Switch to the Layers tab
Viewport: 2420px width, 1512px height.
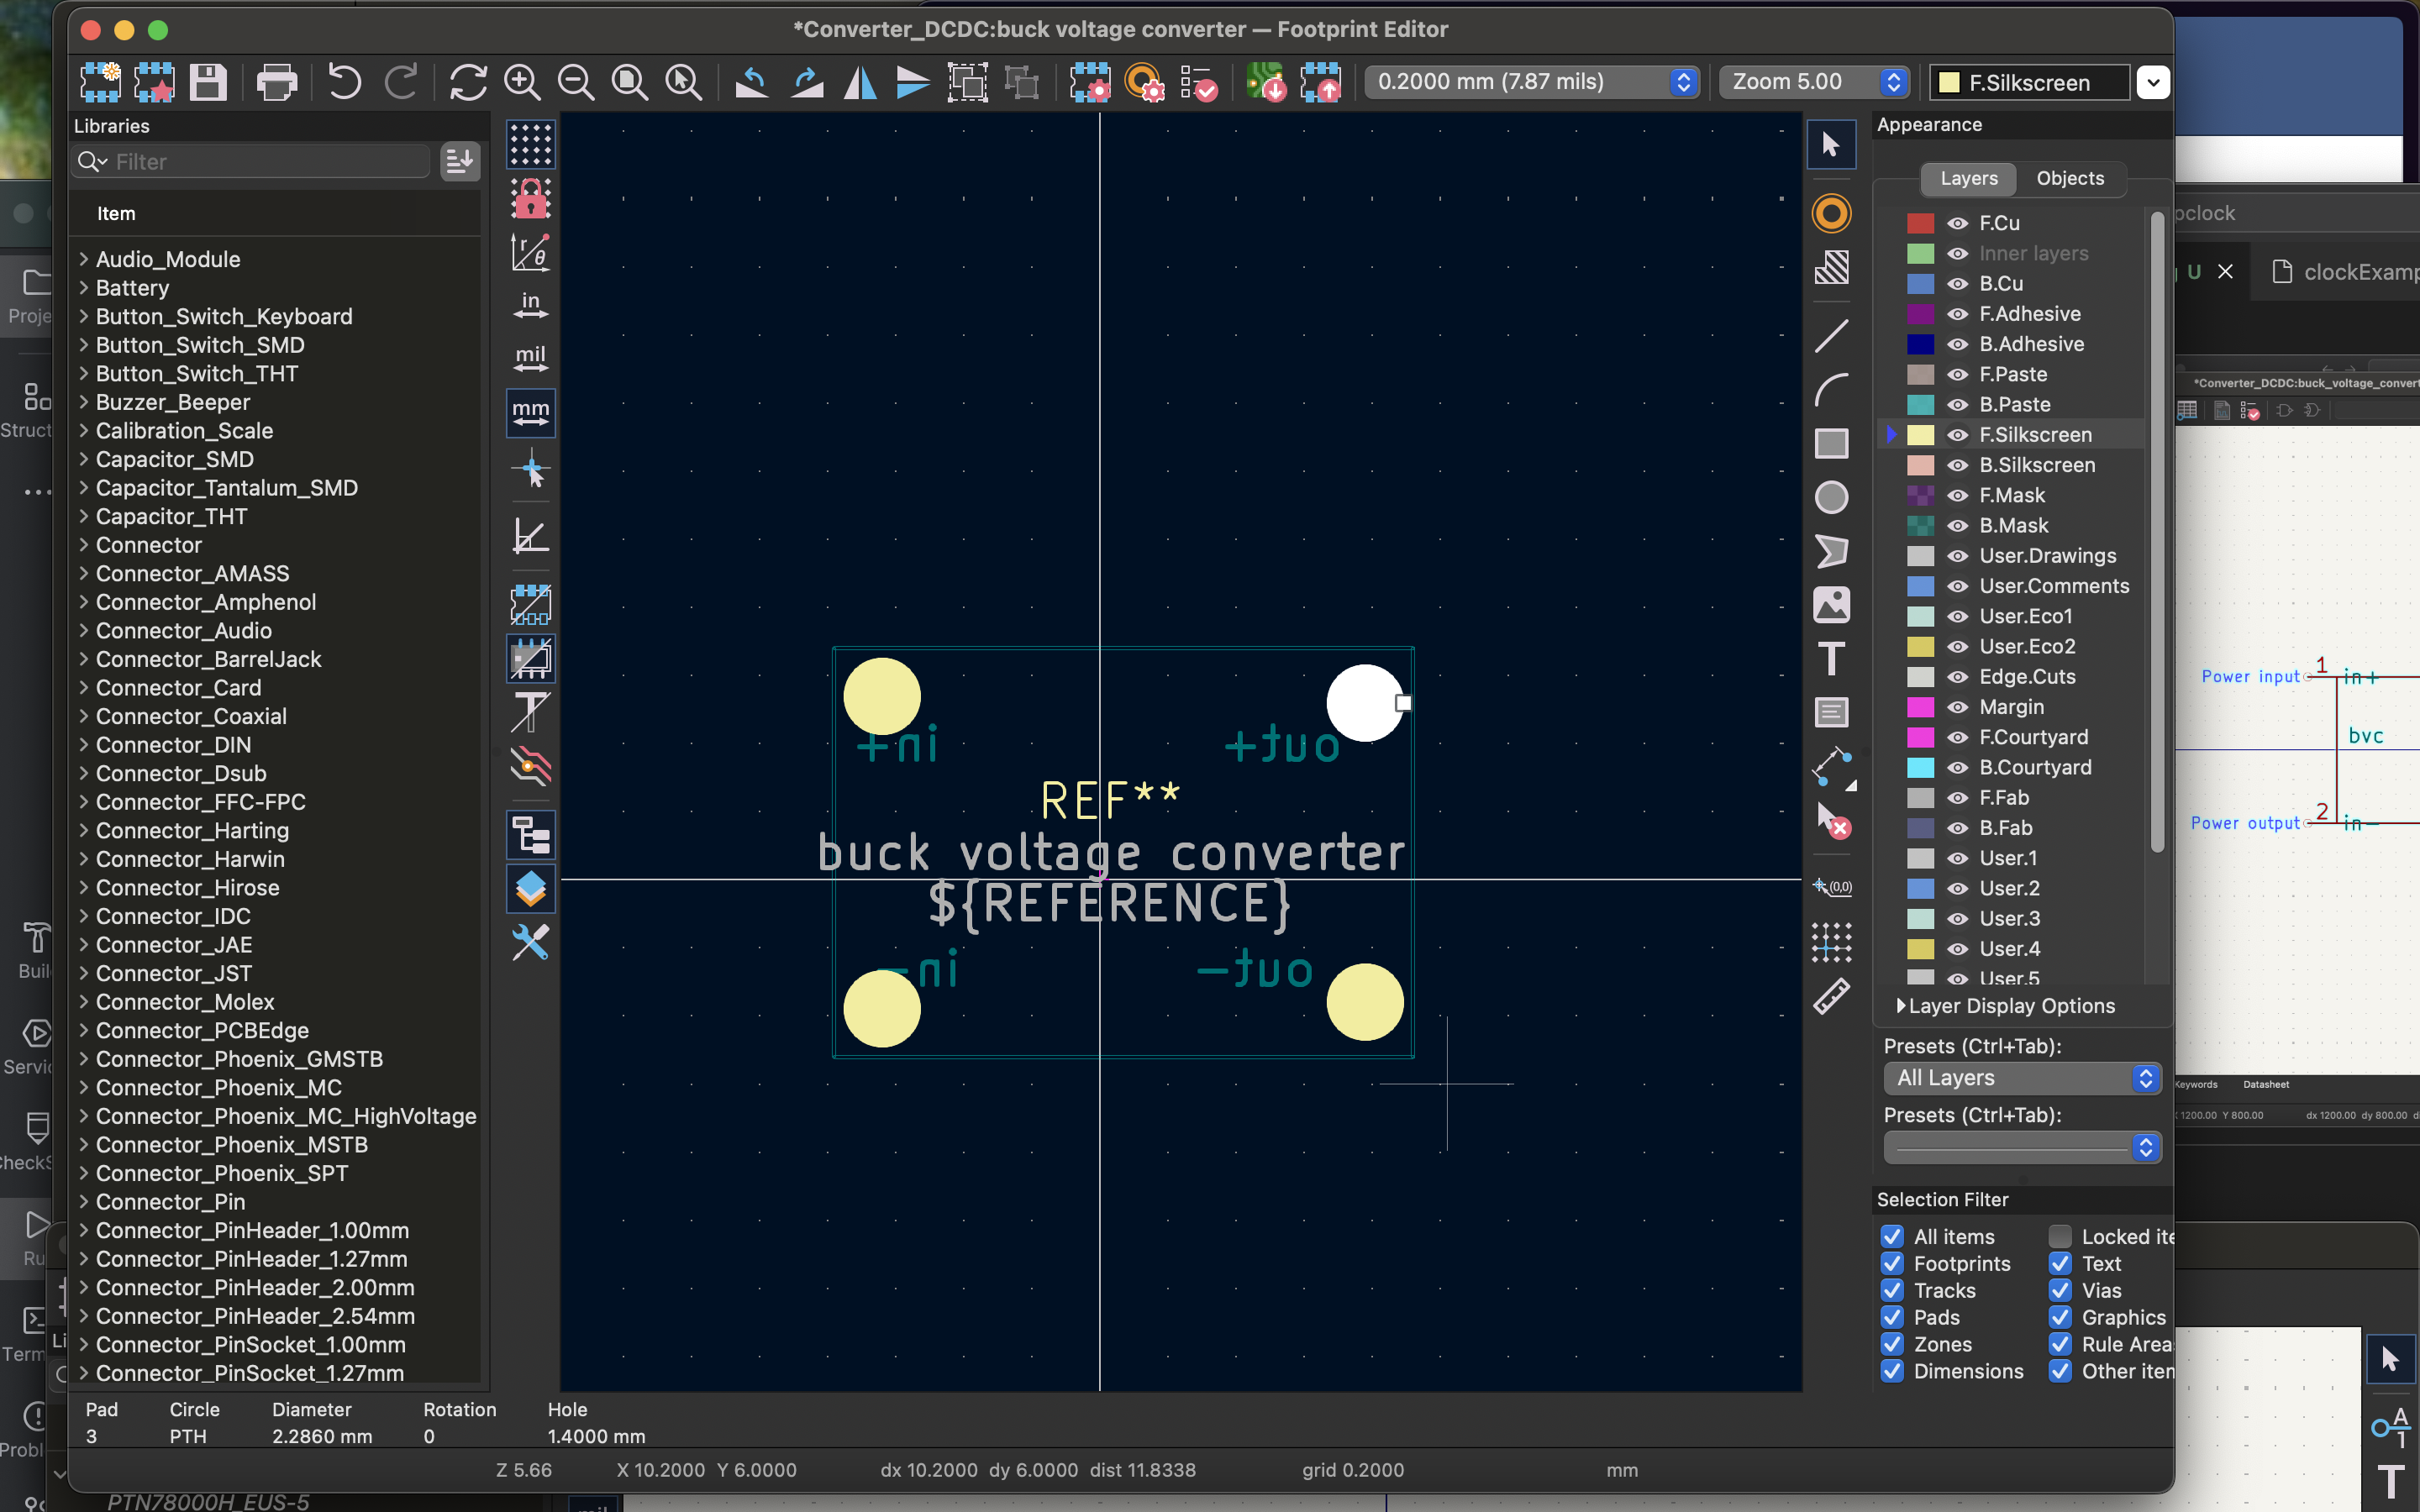1968,178
